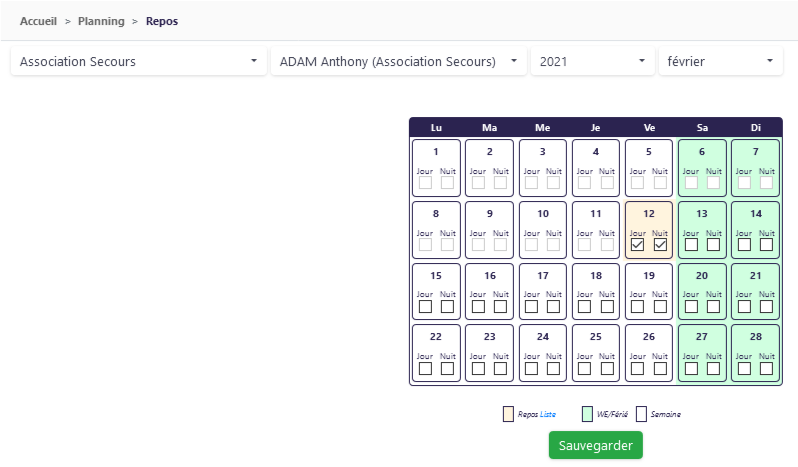Check Nuit box for Saturday 27
This screenshot has height=467, width=798.
[713, 368]
